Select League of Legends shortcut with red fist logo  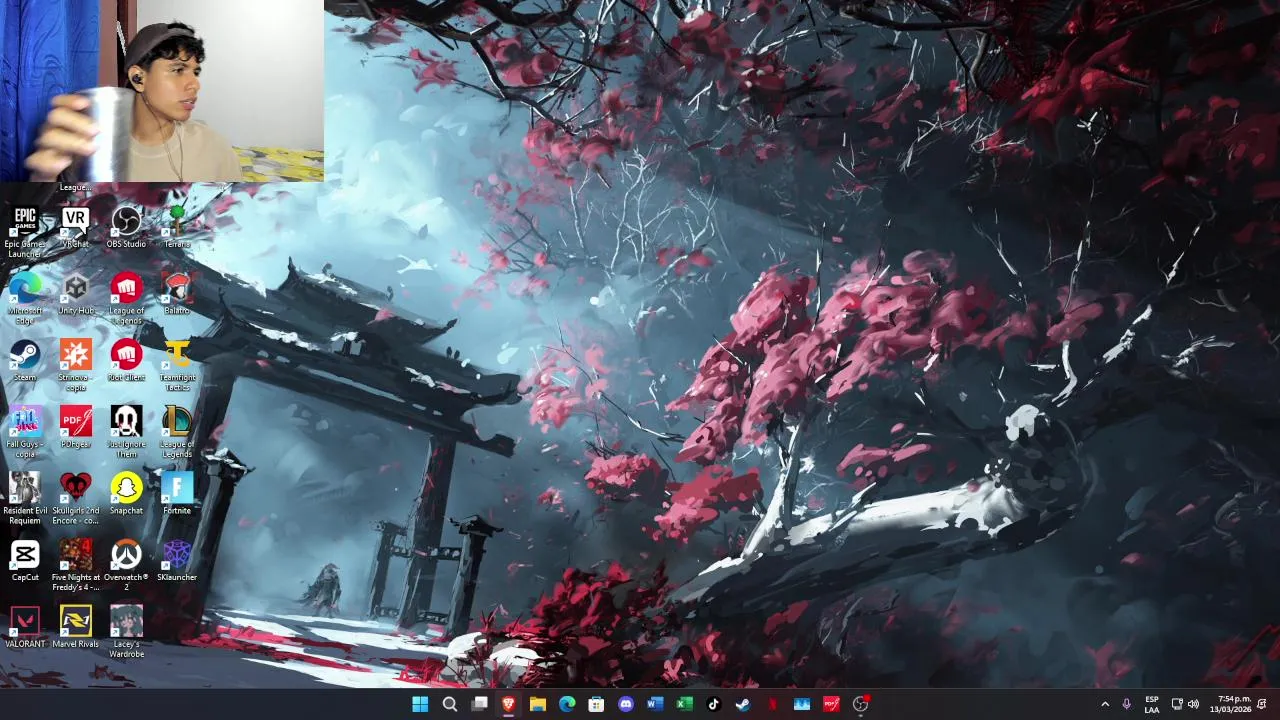pos(126,298)
